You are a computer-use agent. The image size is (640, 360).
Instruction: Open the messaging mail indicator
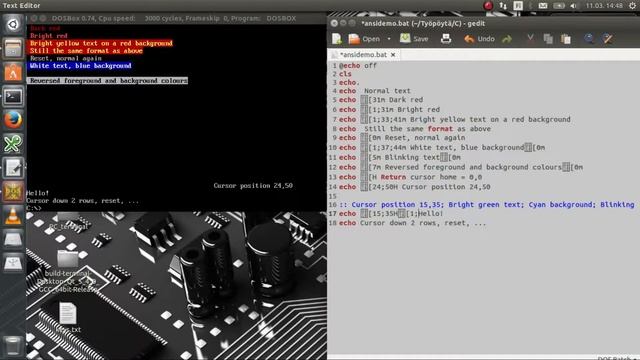pyautogui.click(x=542, y=6)
